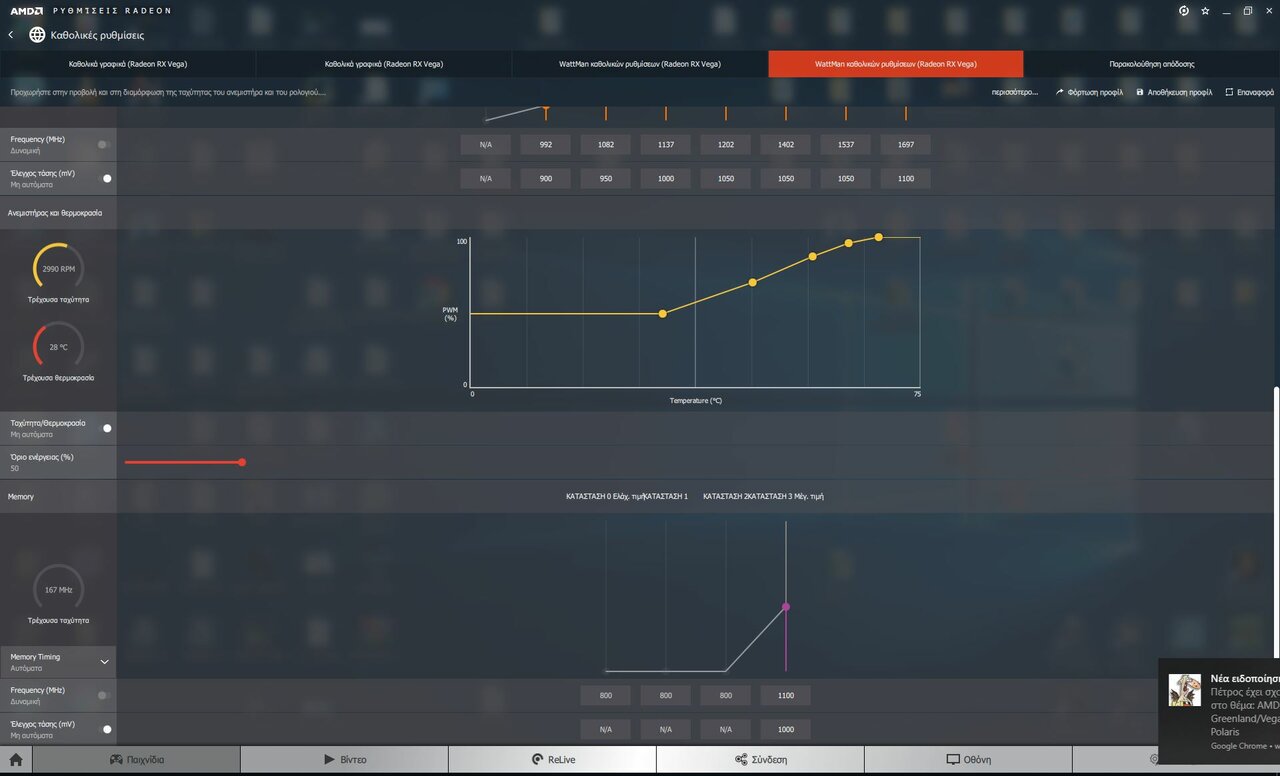Click the circular update icon in title bar
Screen dimensions: 1280x776
[1184, 11]
